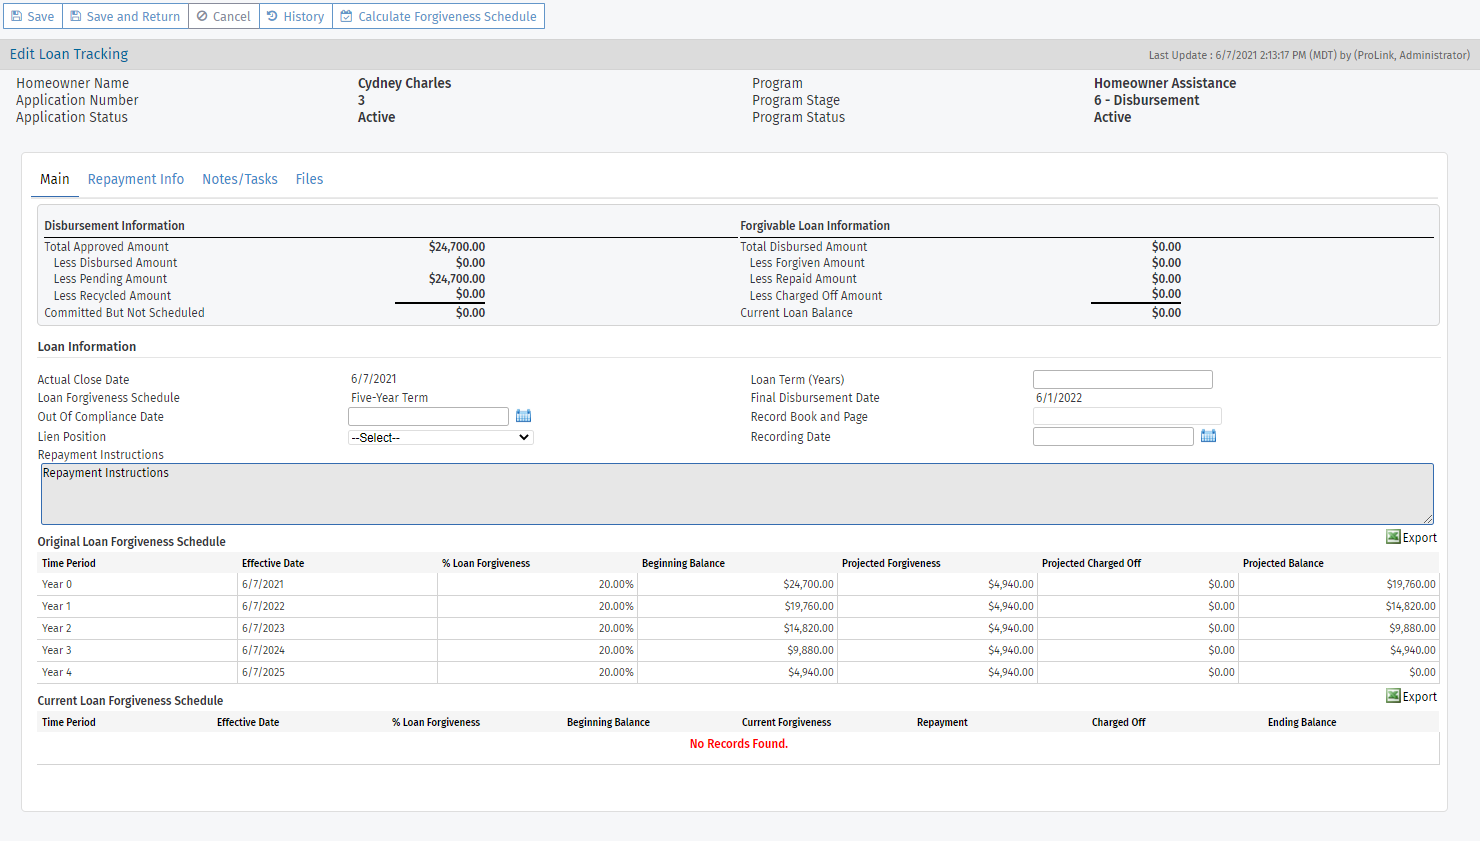Screen dimensions: 1480x841
Task: Open the Notes/Tasks tab
Action: coord(239,179)
